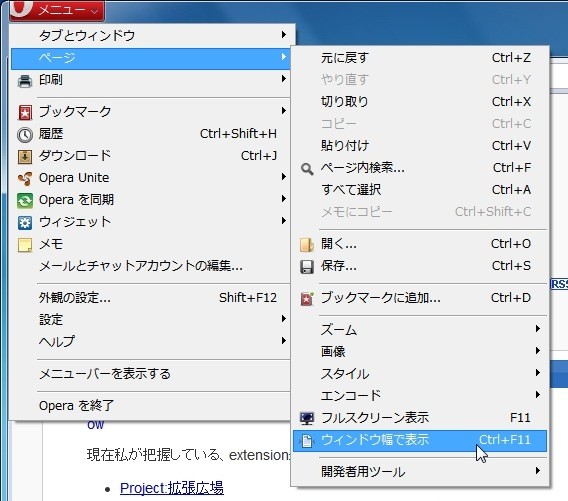Click the add-bookmark icon beside ブックマークに追加
The height and width of the screenshot is (501, 568).
307,298
